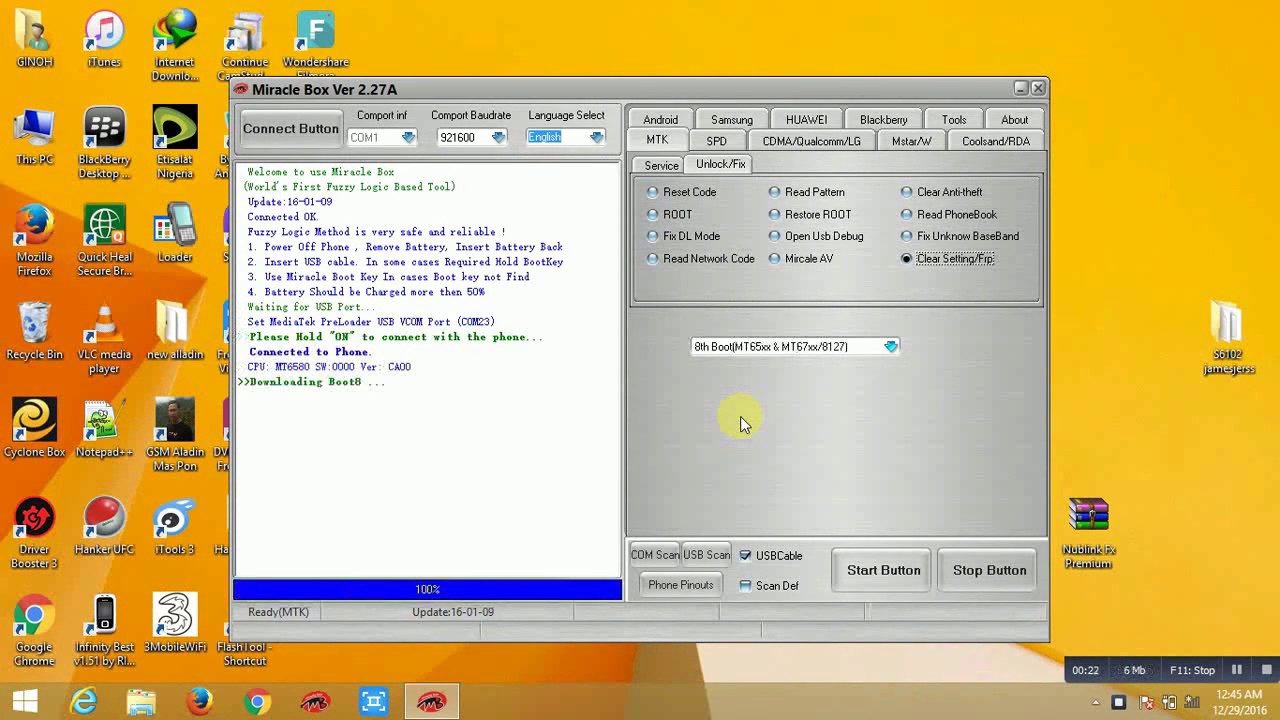Open Etisalat Nigeria desktop icon
The image size is (1280, 720).
[x=175, y=144]
